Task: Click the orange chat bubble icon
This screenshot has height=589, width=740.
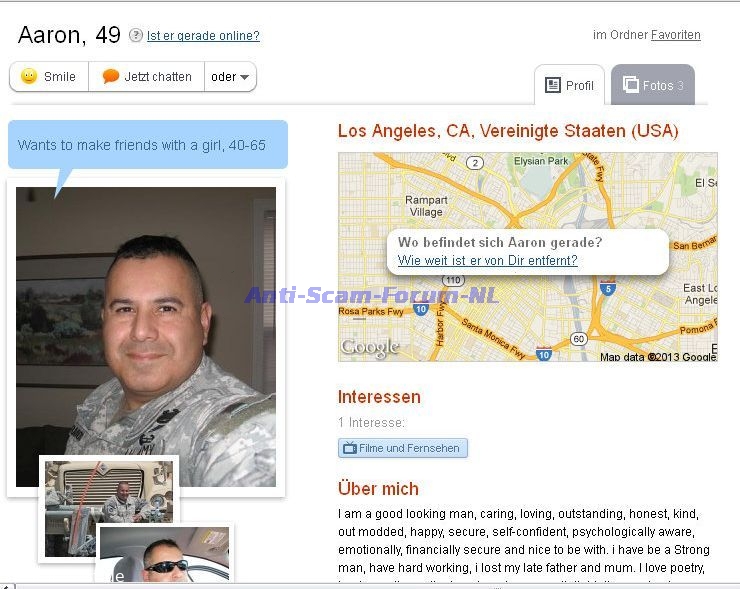Action: tap(110, 76)
